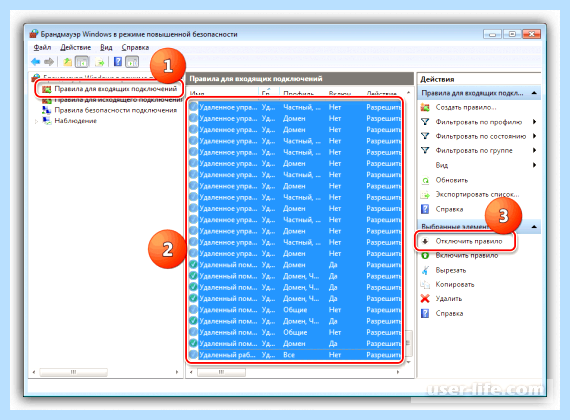Click the Вырезать scissors icon

(425, 270)
